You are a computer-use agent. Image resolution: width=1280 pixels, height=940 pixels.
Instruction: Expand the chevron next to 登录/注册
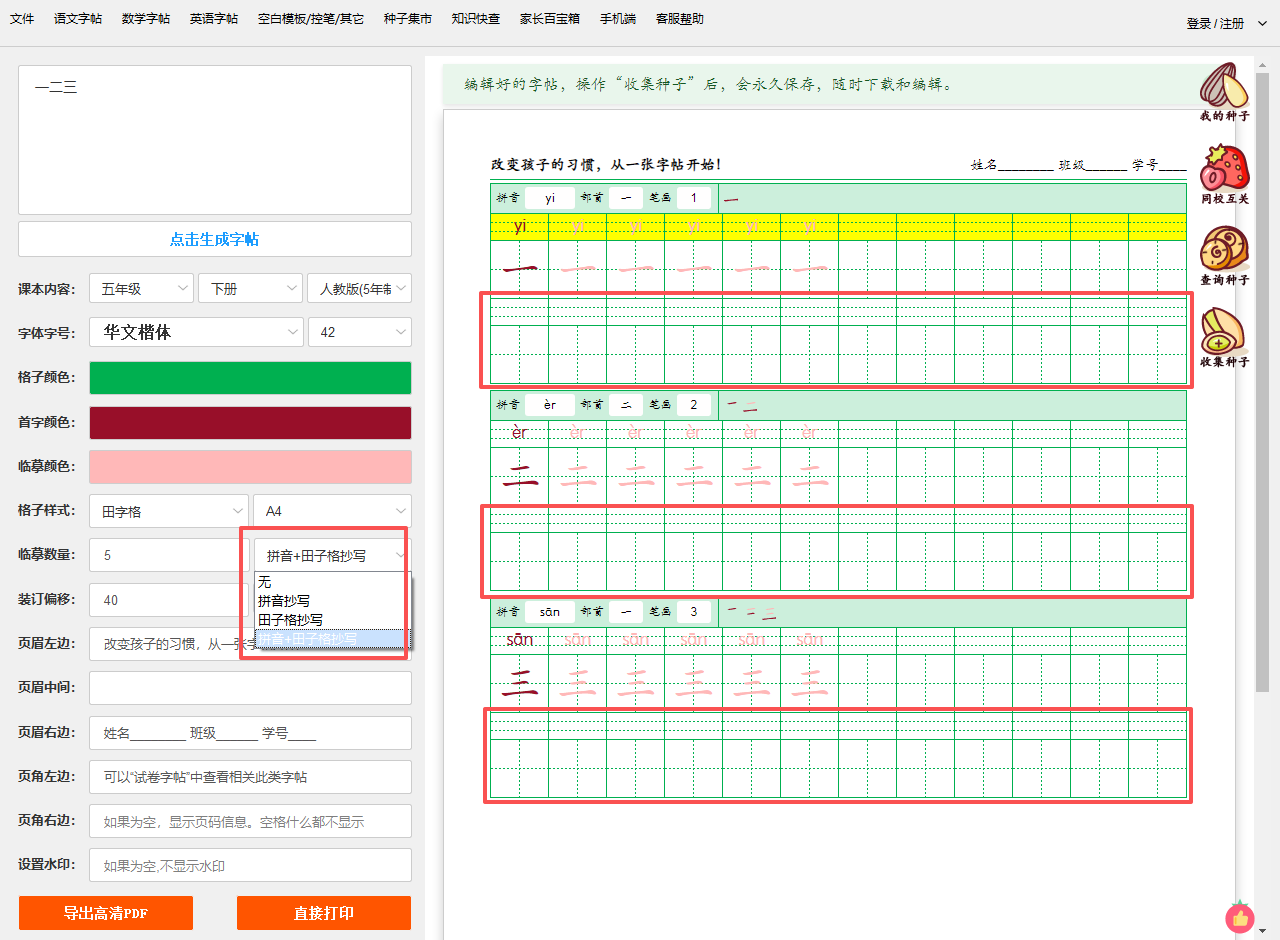click(1261, 23)
